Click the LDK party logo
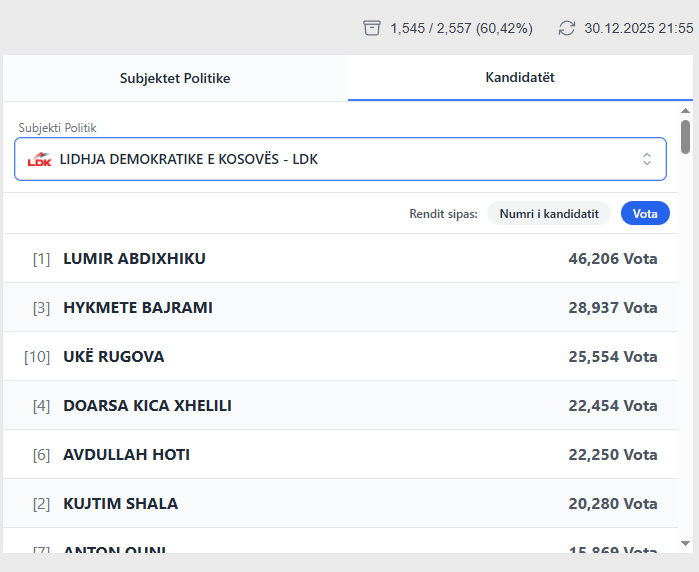699x572 pixels. 39,159
